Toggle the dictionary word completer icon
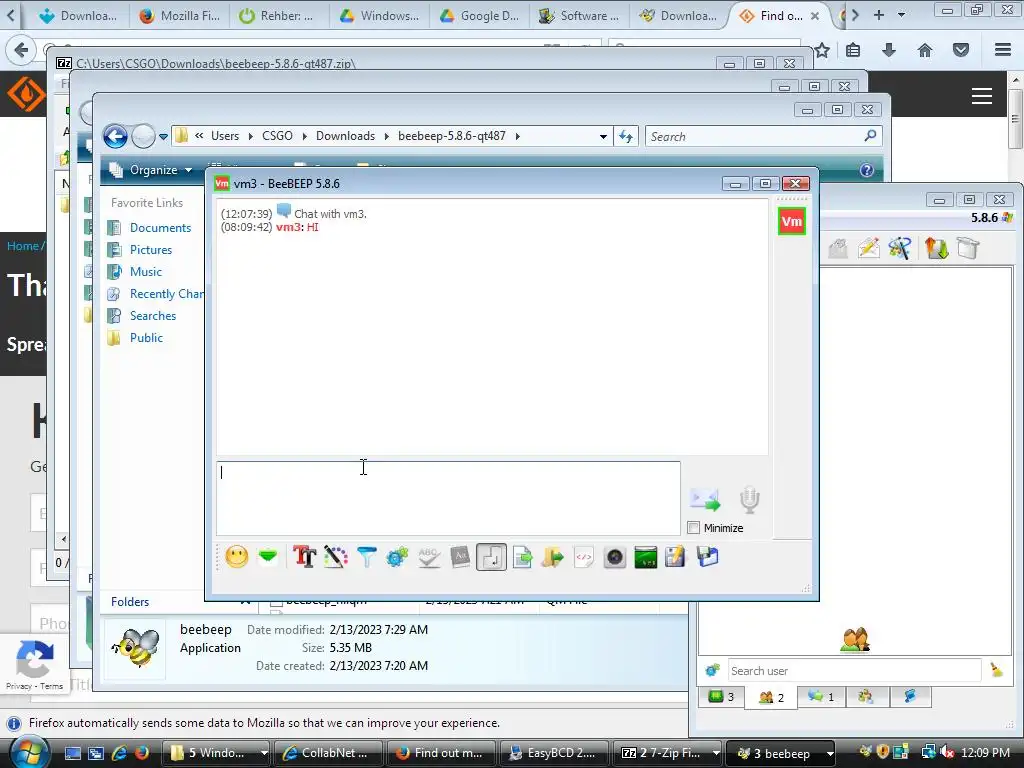Viewport: 1024px width, 768px height. pos(460,557)
